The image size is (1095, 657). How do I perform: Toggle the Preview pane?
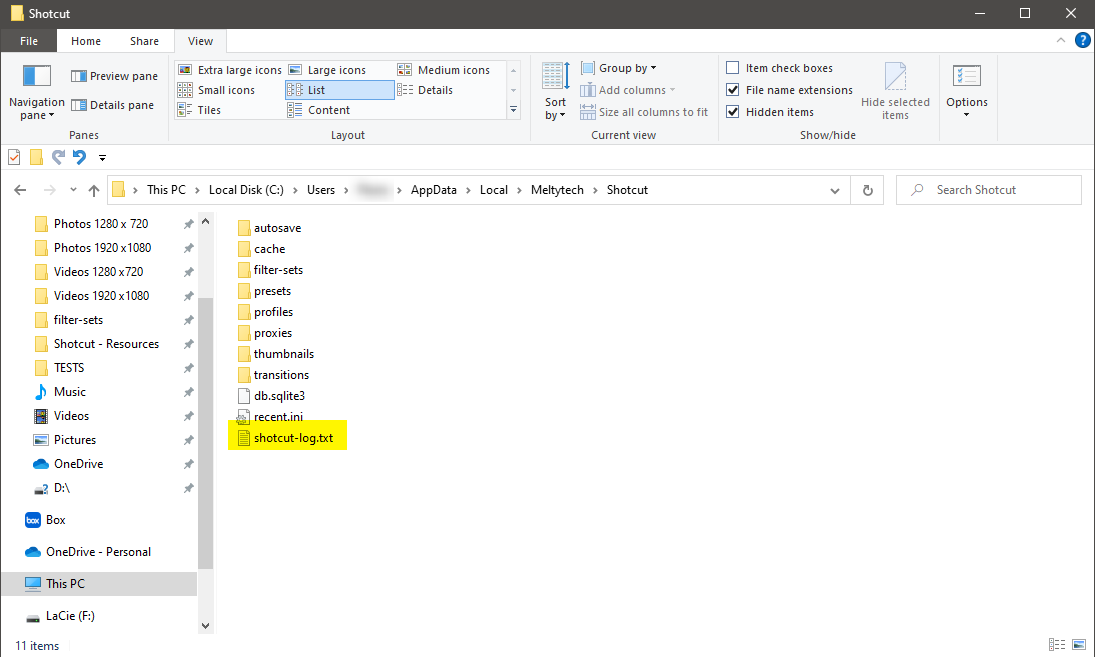pyautogui.click(x=115, y=76)
